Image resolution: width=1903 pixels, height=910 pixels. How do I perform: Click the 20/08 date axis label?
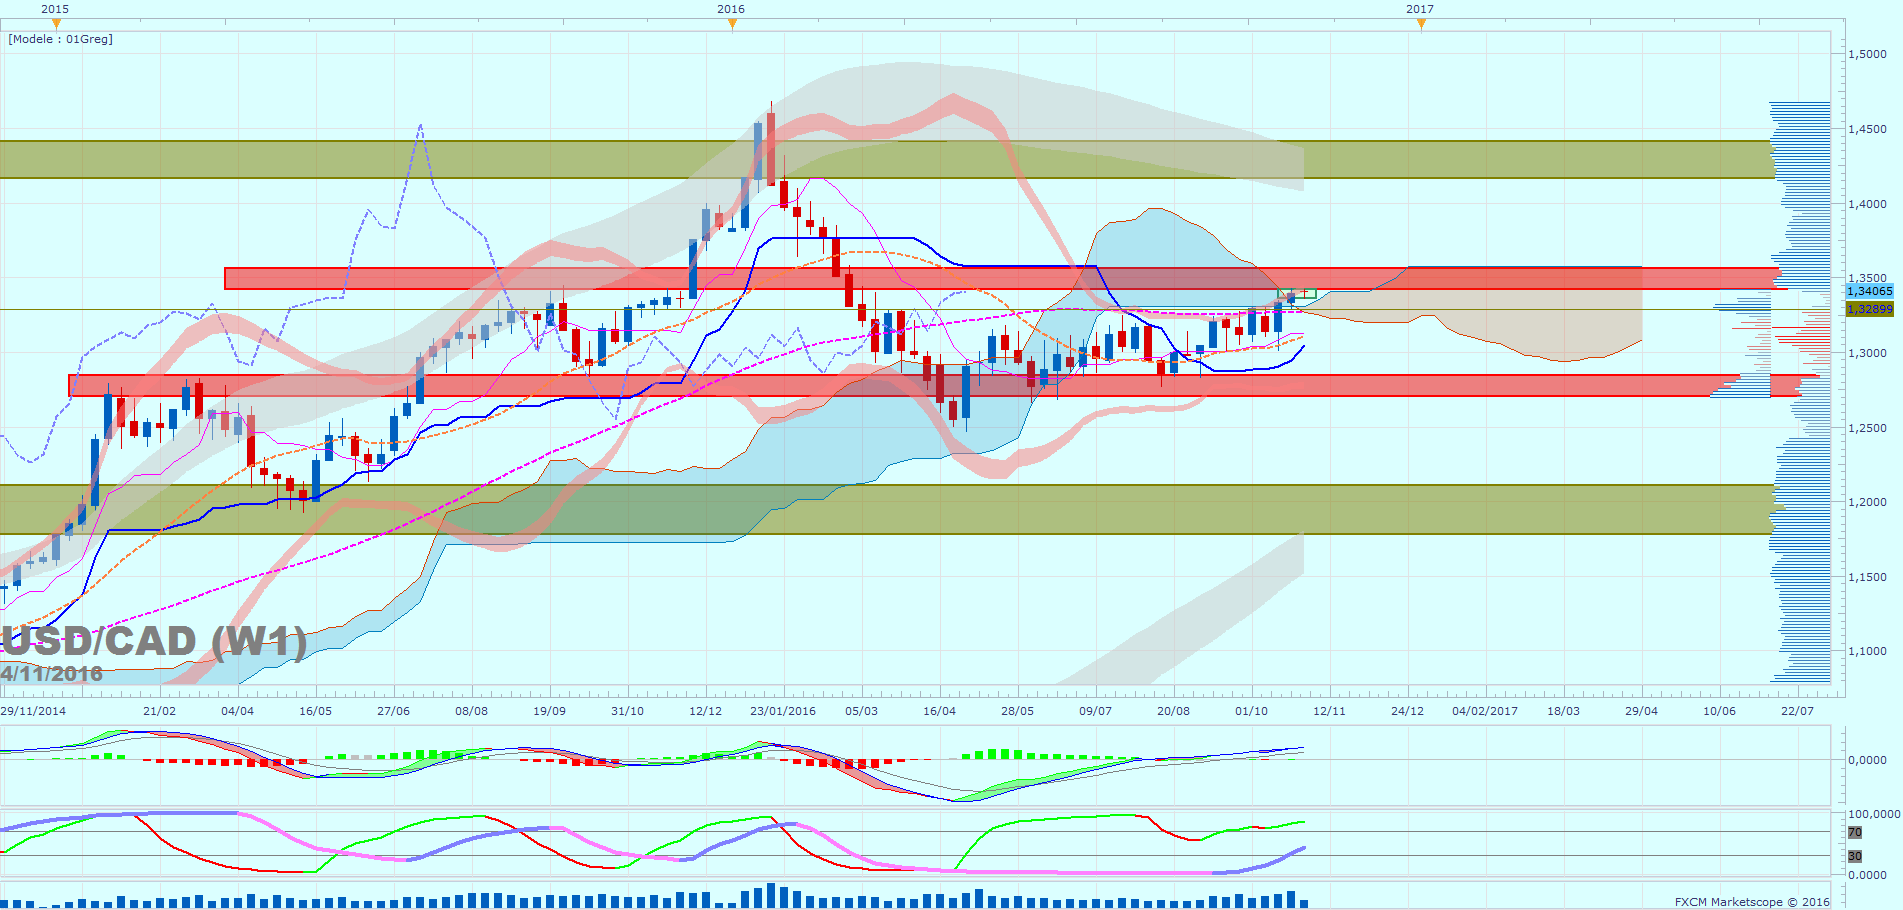tap(1174, 711)
